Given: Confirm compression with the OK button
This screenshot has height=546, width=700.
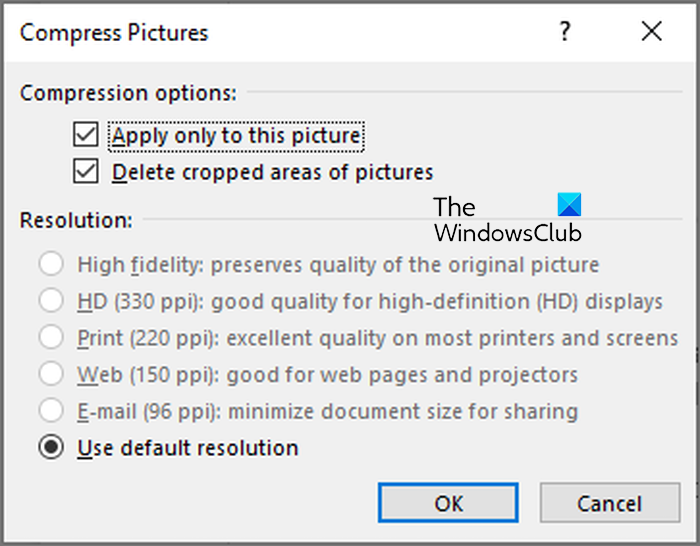Looking at the screenshot, I should point(449,503).
